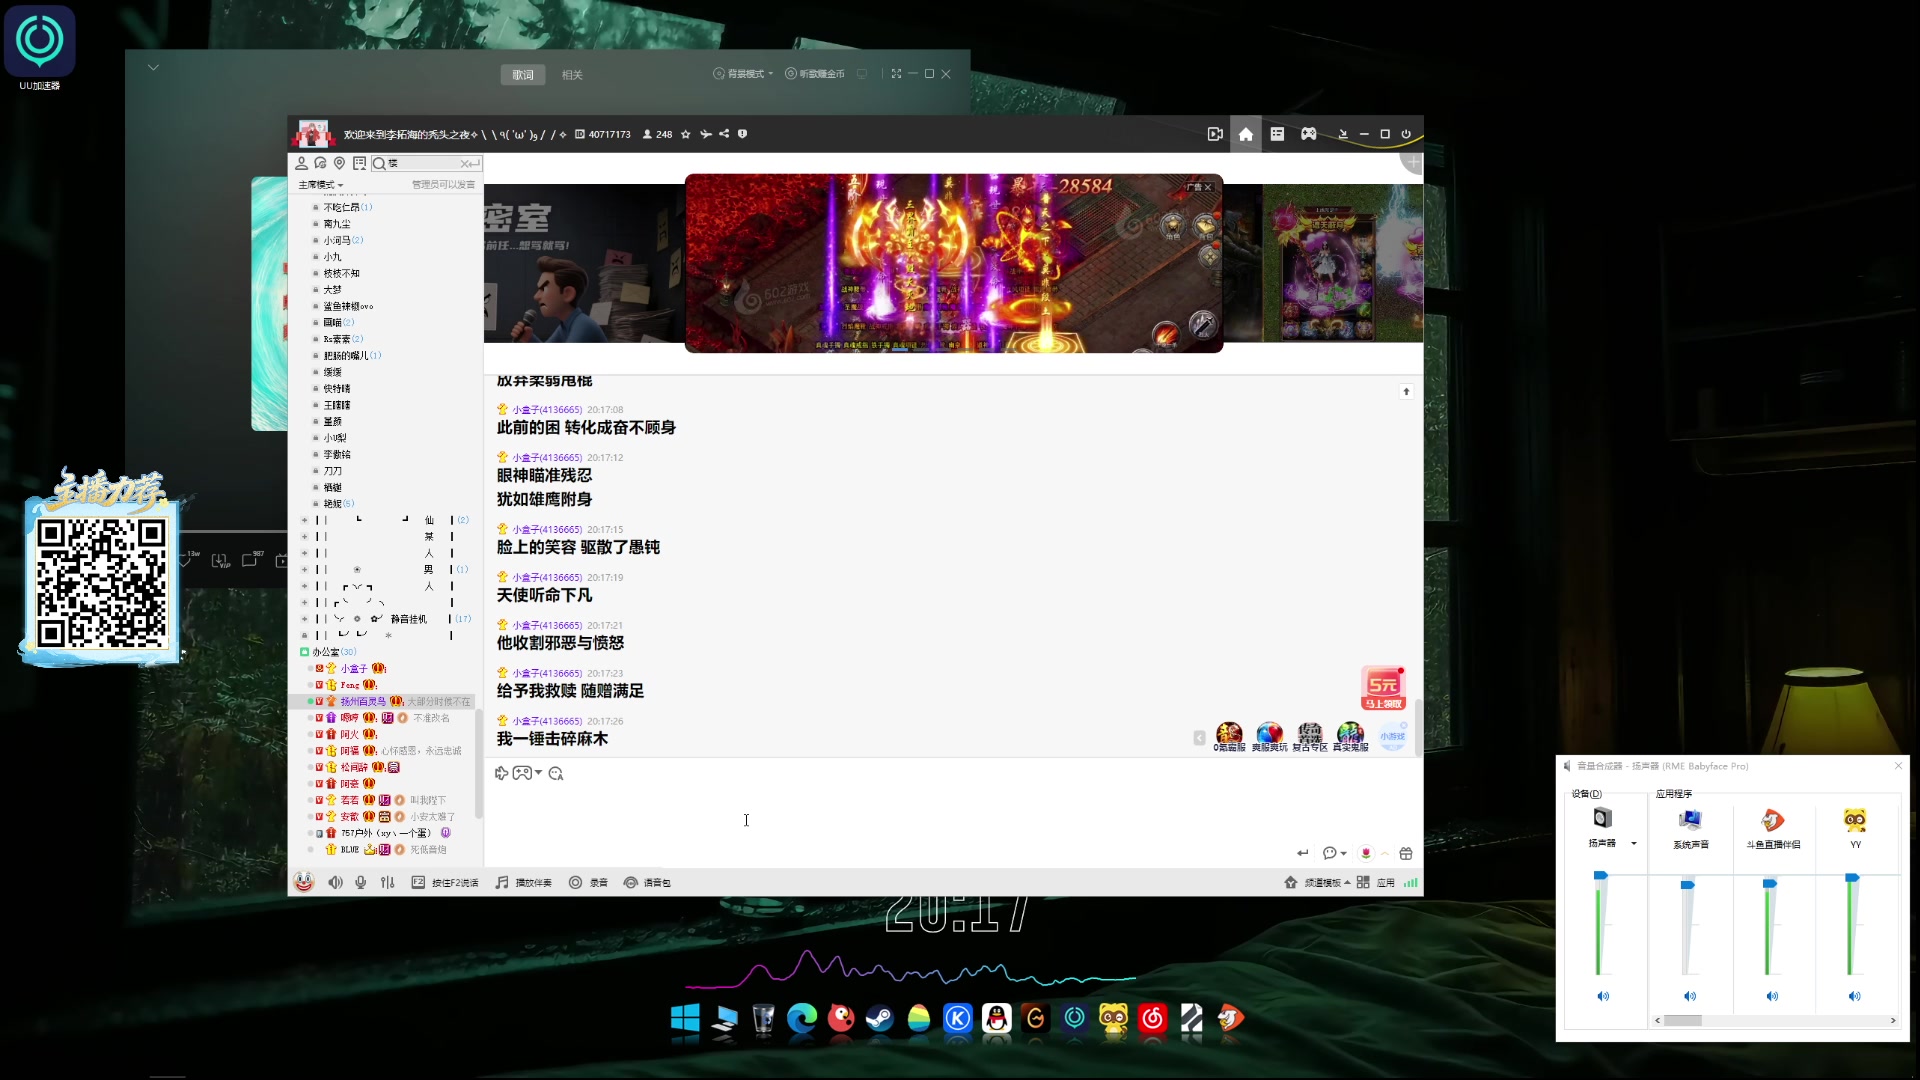The image size is (1920, 1080).
Task: Click the video camera icon in YY title bar
Action: [1215, 134]
